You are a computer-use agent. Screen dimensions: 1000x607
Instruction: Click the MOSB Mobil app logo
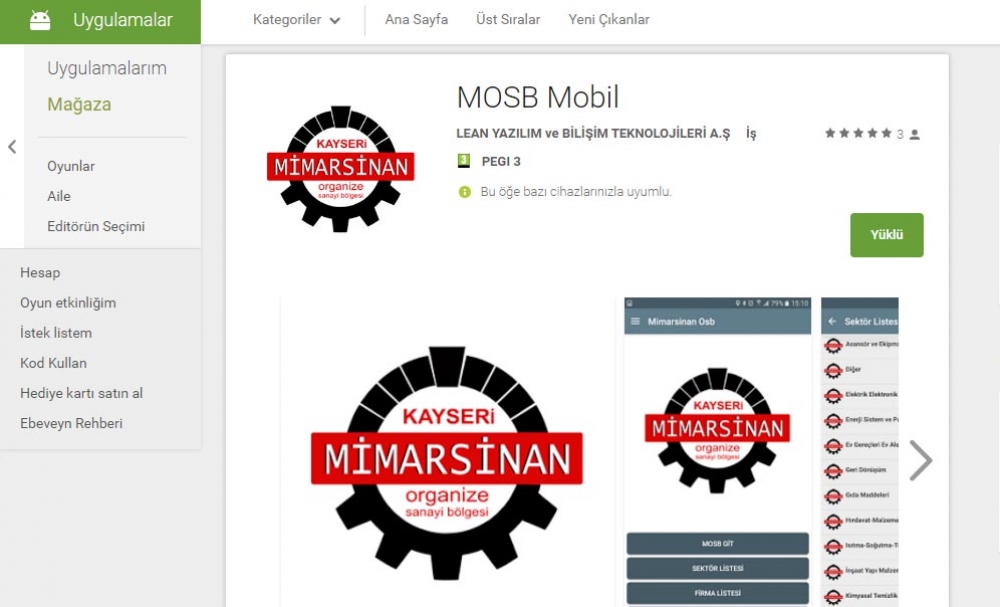click(x=341, y=169)
